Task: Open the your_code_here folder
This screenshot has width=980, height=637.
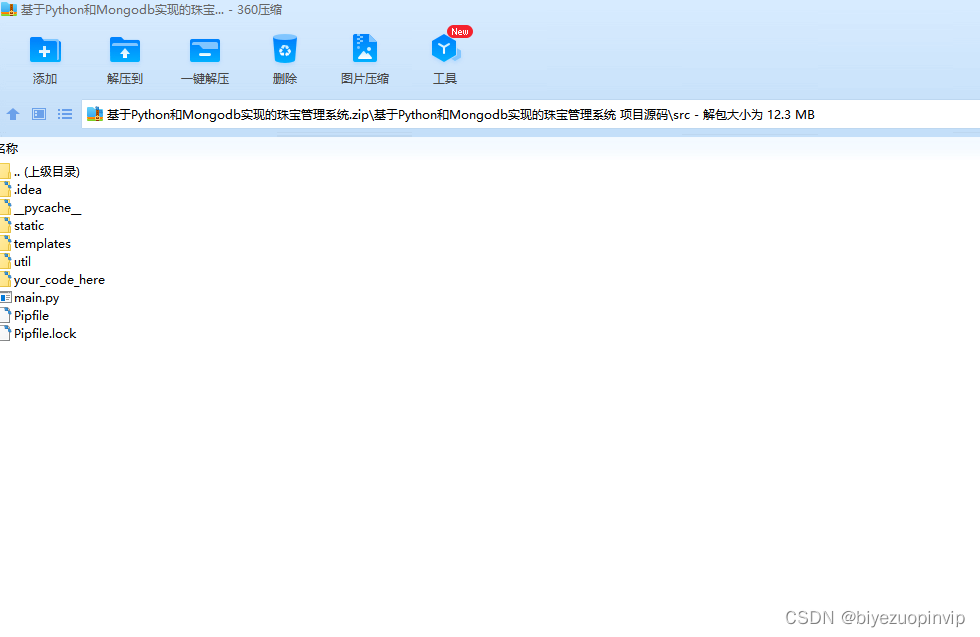Action: pyautogui.click(x=58, y=279)
